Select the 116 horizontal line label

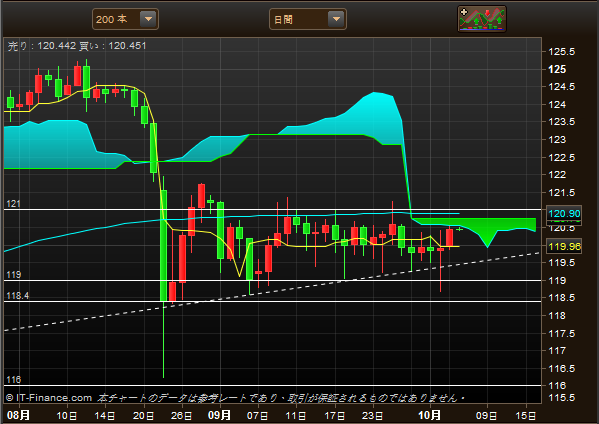pyautogui.click(x=13, y=380)
